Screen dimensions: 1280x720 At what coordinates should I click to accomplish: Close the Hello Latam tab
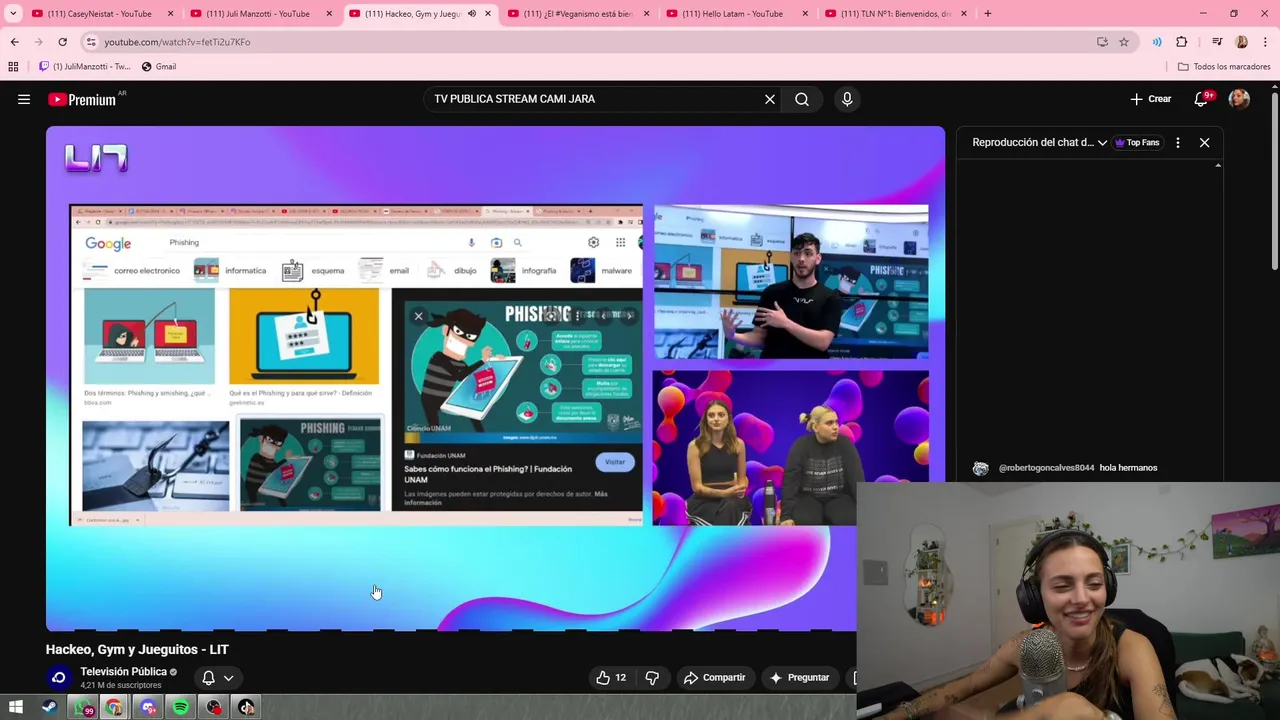(805, 14)
